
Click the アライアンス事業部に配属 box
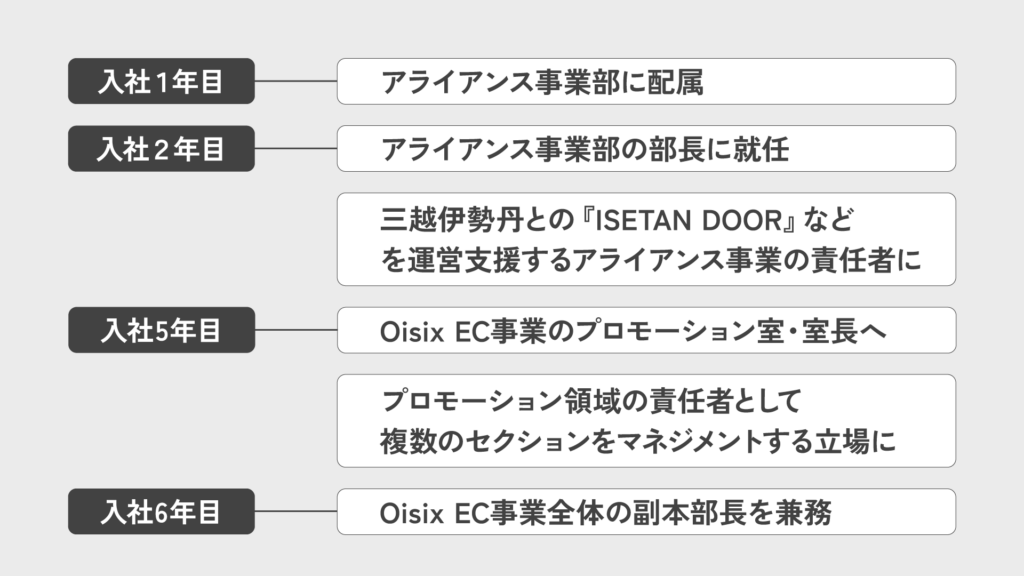[x=646, y=82]
